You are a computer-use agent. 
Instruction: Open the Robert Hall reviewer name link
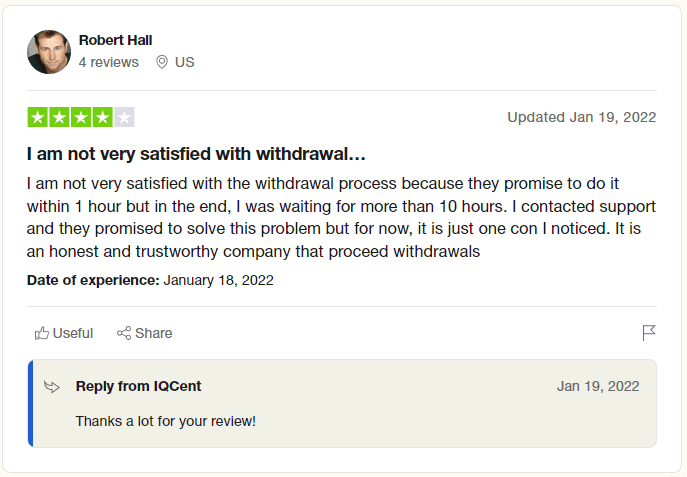115,40
